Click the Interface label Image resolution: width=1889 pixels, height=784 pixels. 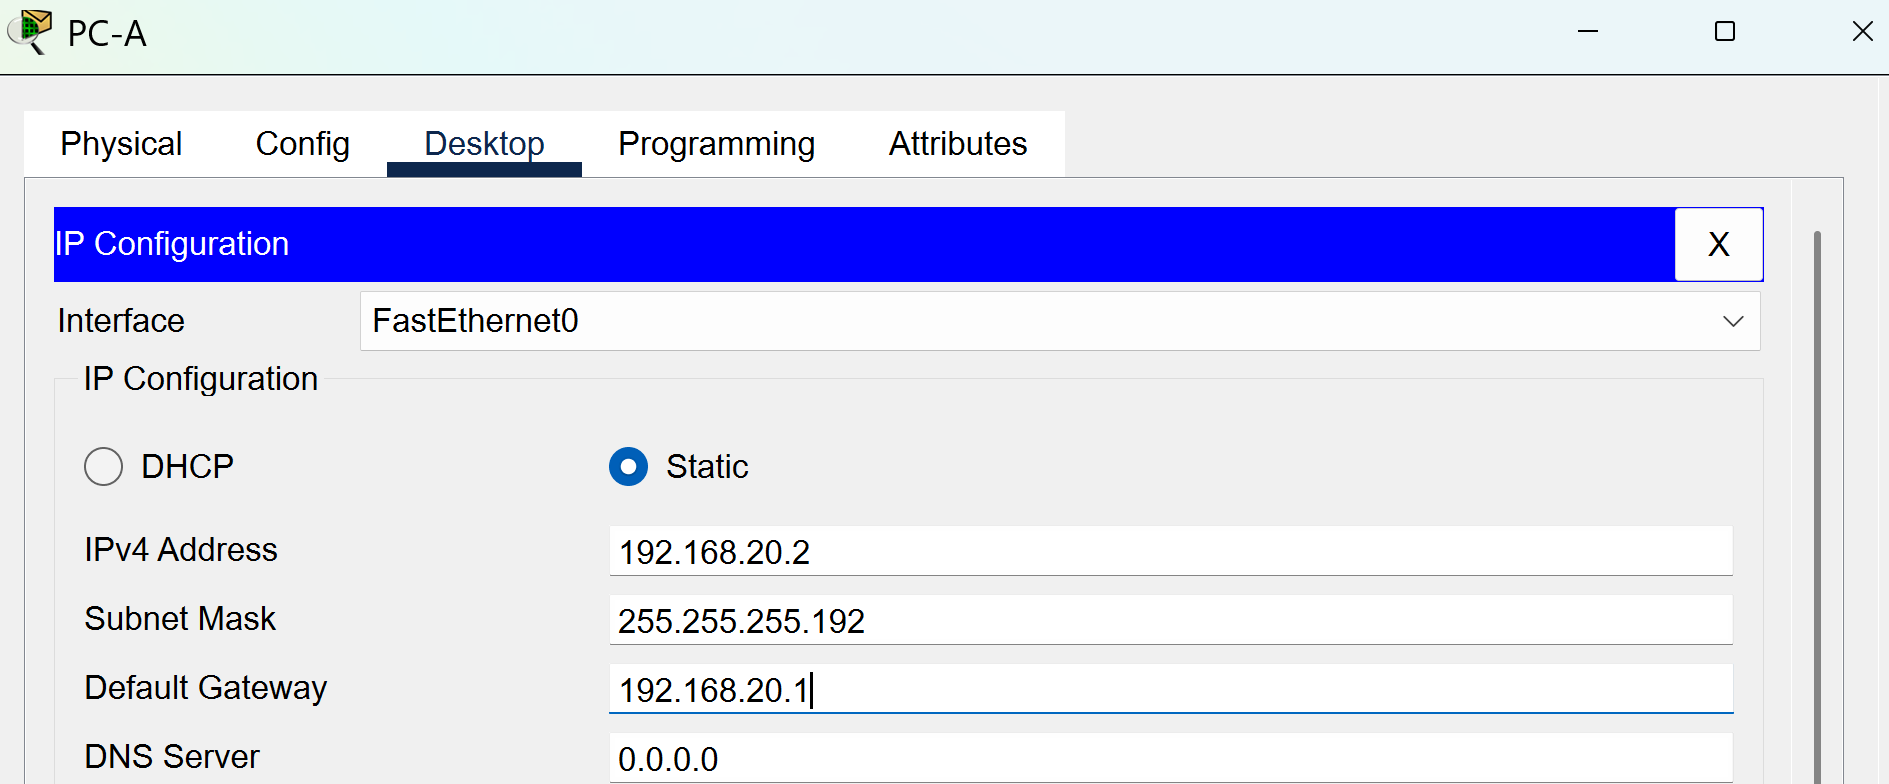coord(121,321)
